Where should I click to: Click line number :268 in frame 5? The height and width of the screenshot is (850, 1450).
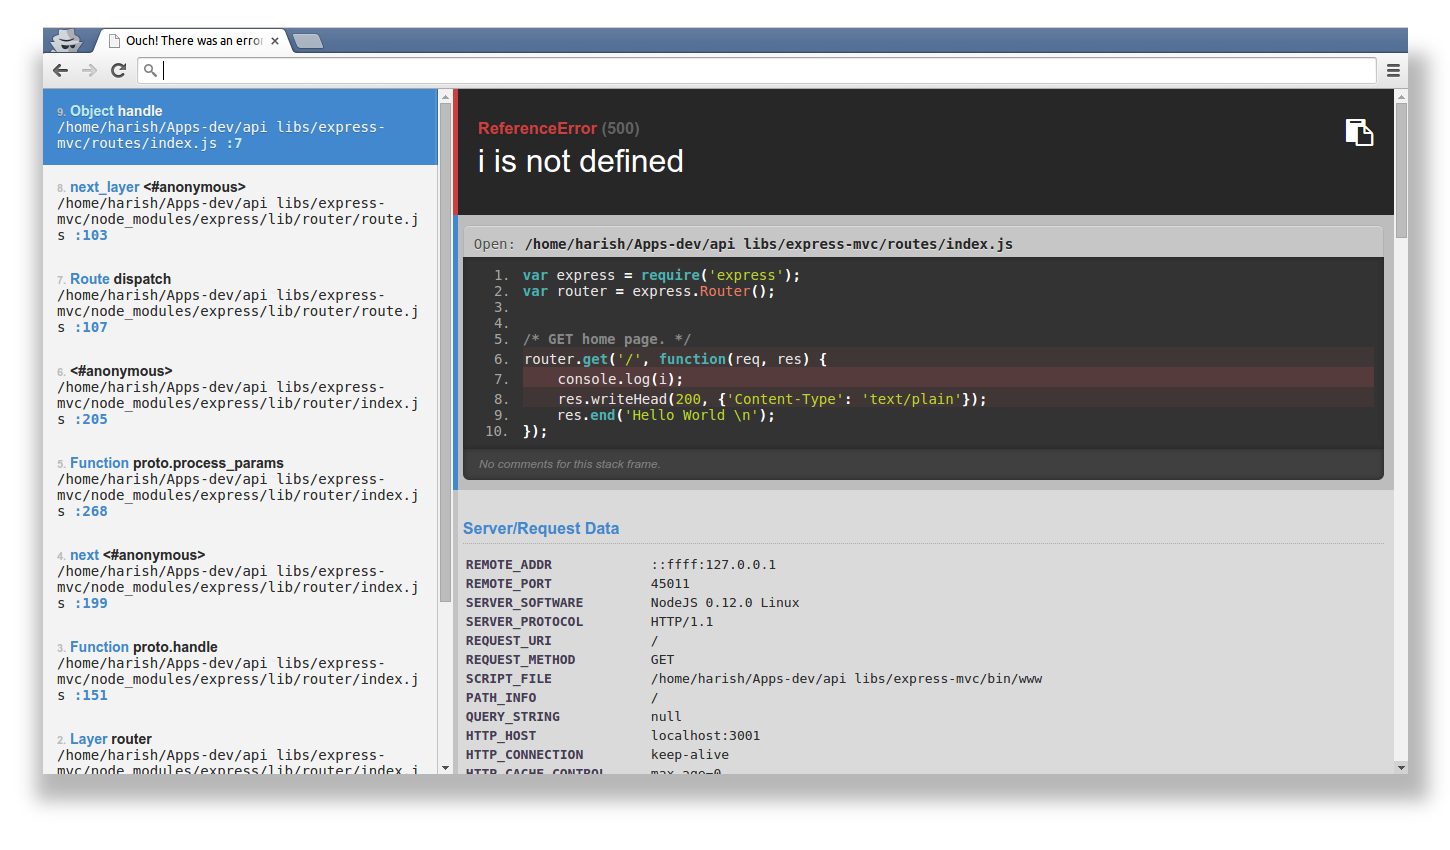[91, 511]
